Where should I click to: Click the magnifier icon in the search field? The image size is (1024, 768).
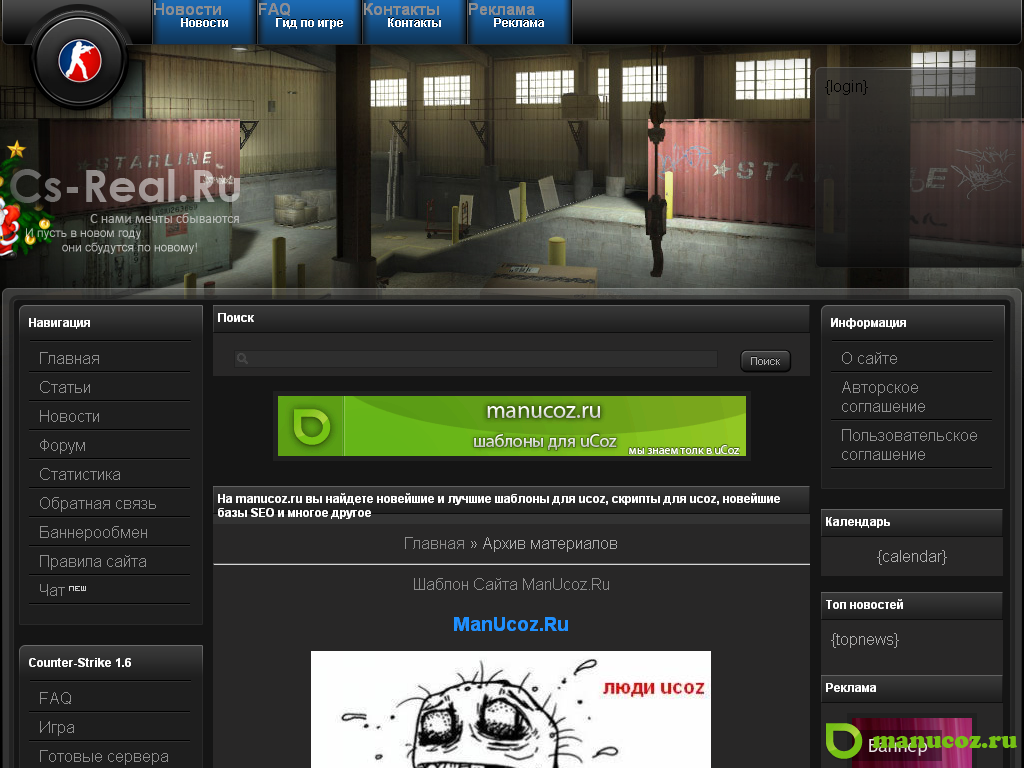click(x=242, y=359)
